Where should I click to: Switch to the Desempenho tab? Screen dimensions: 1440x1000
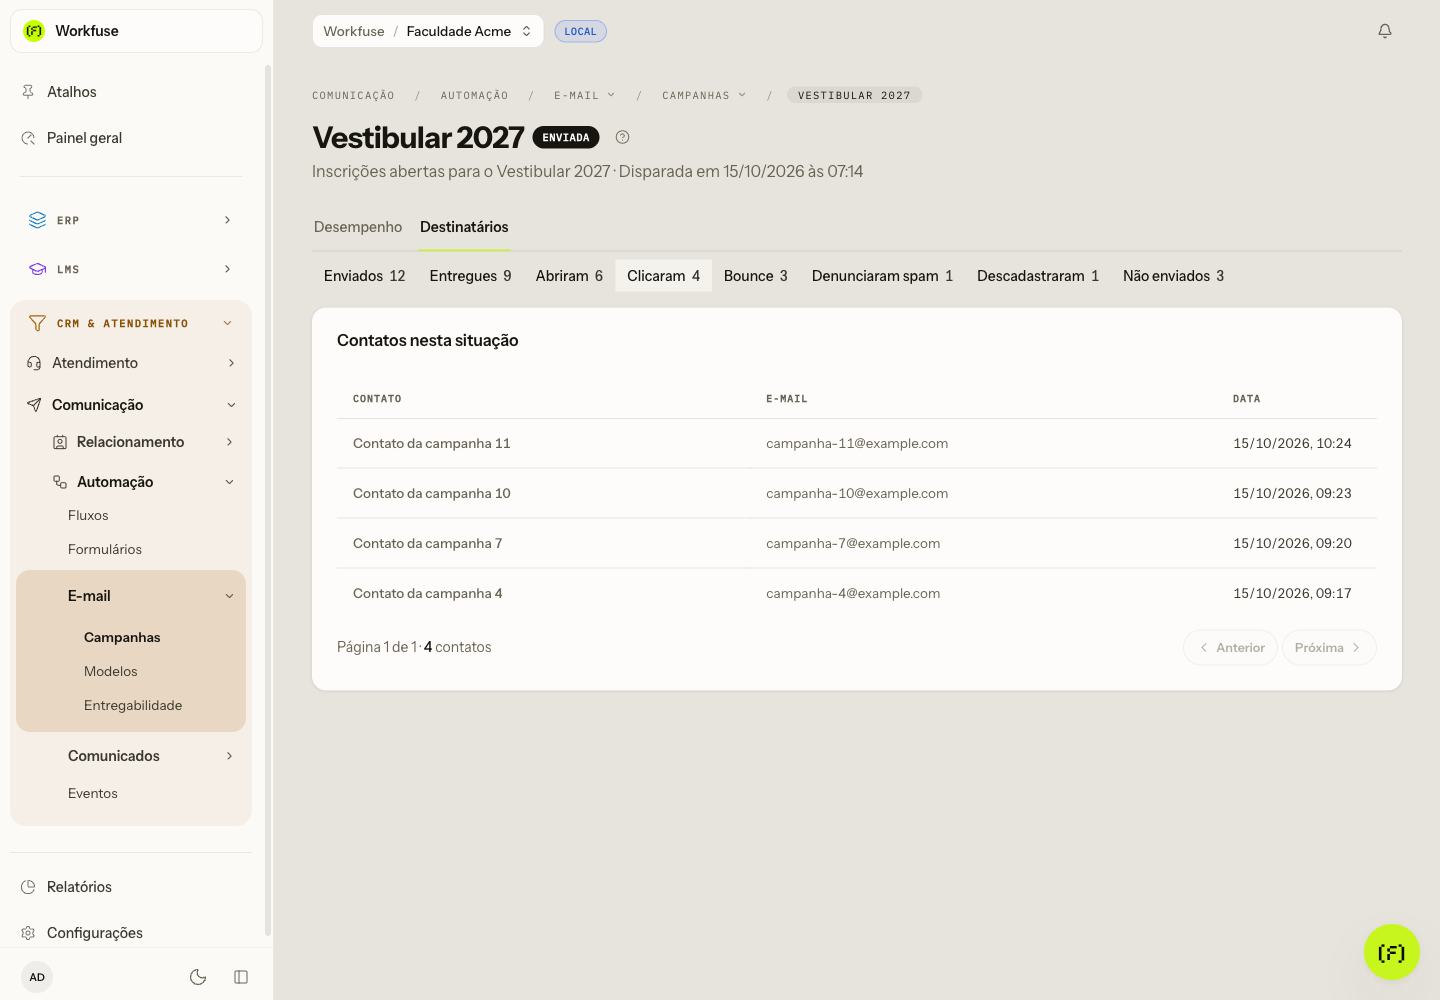358,227
